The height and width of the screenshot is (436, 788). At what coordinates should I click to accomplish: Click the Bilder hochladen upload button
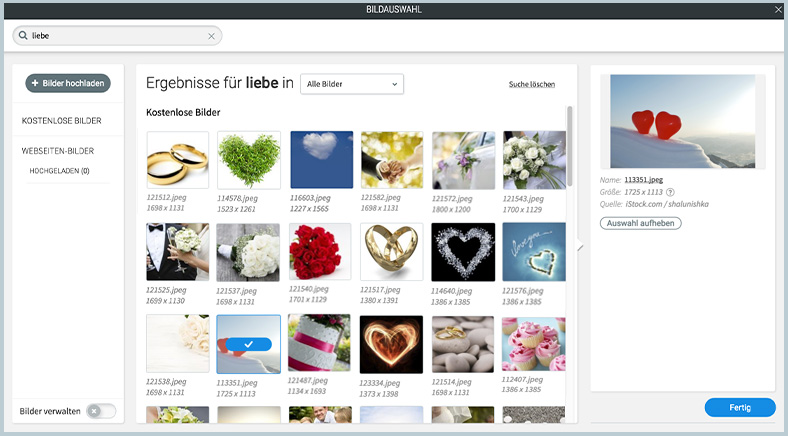pos(68,84)
